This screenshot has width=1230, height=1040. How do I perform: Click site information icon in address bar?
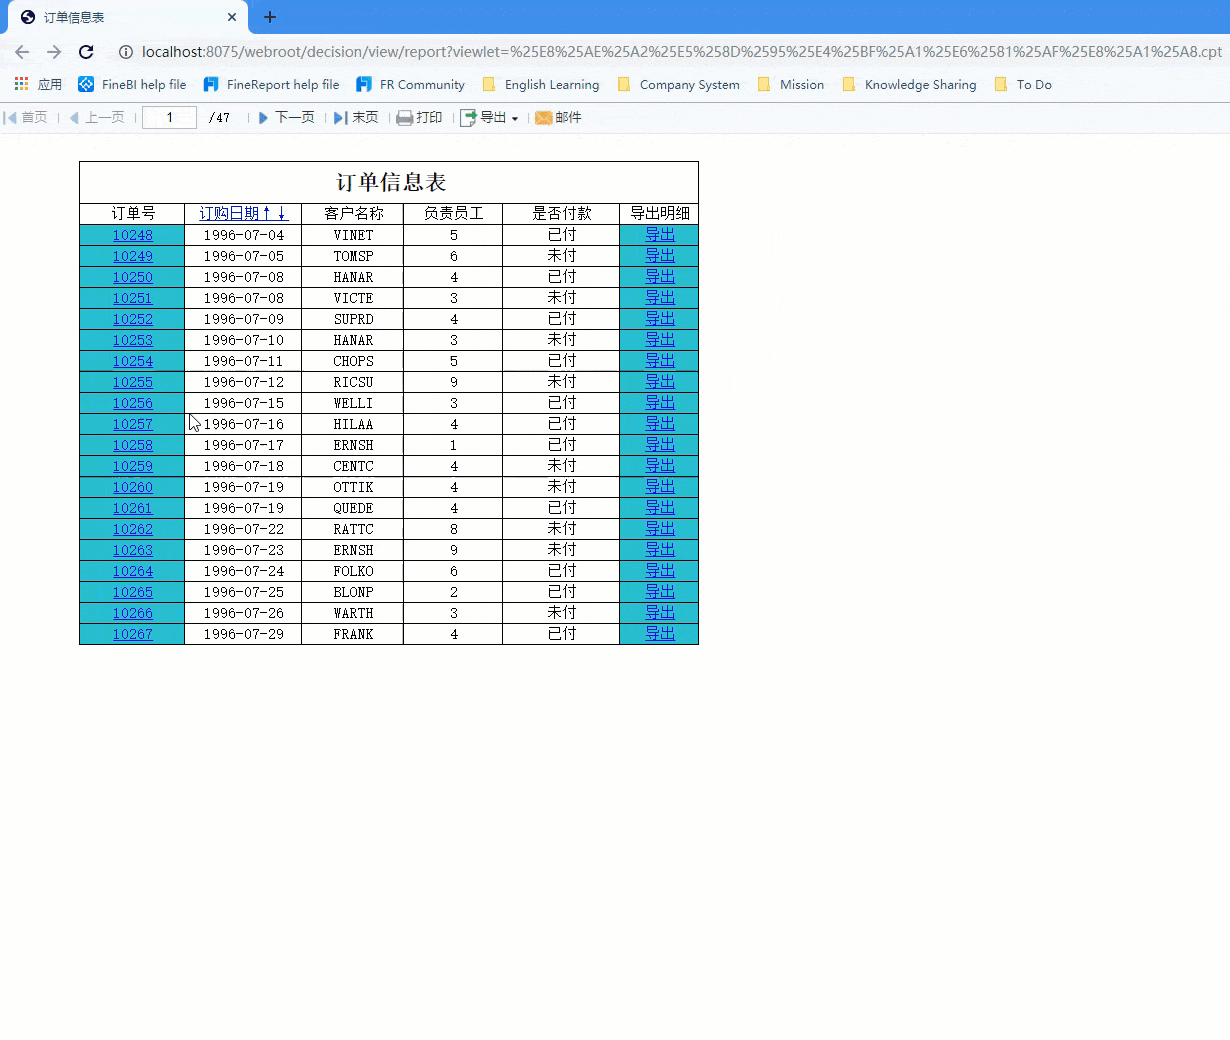click(126, 52)
